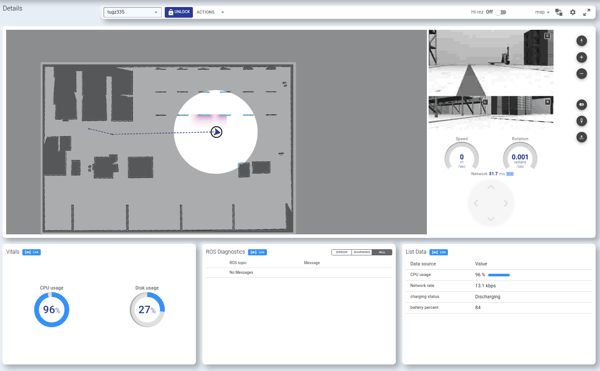The height and width of the screenshot is (371, 600).
Task: Zoom out the map with minus button
Action: [x=581, y=73]
